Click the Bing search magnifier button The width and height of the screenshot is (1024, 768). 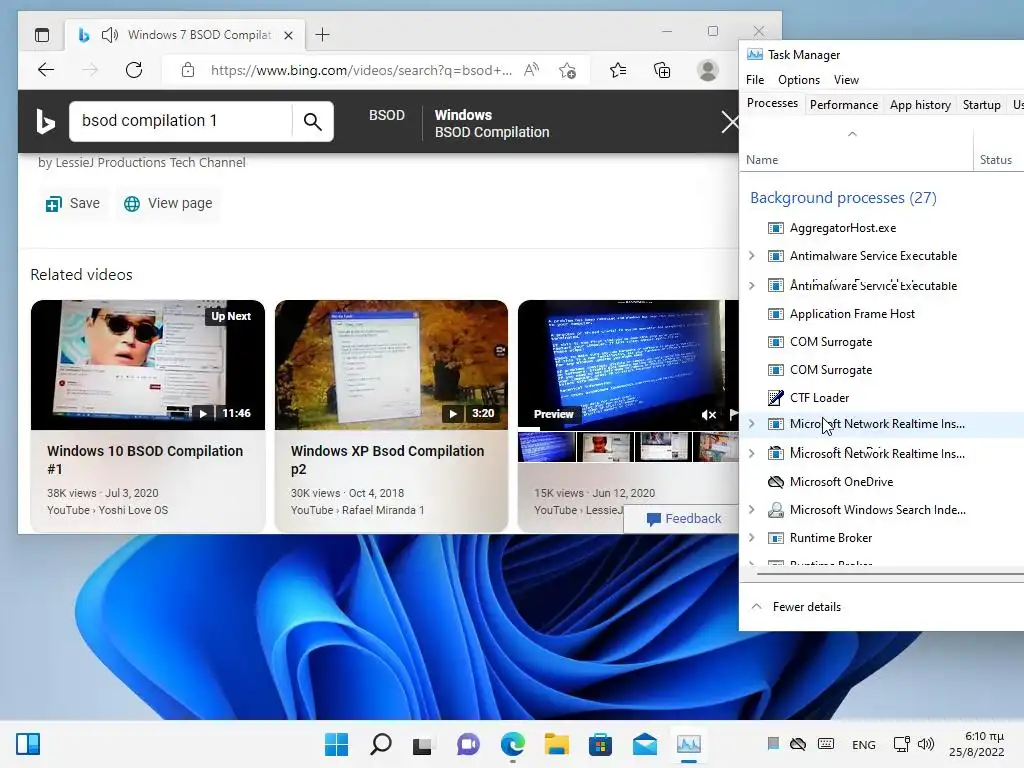(x=312, y=121)
